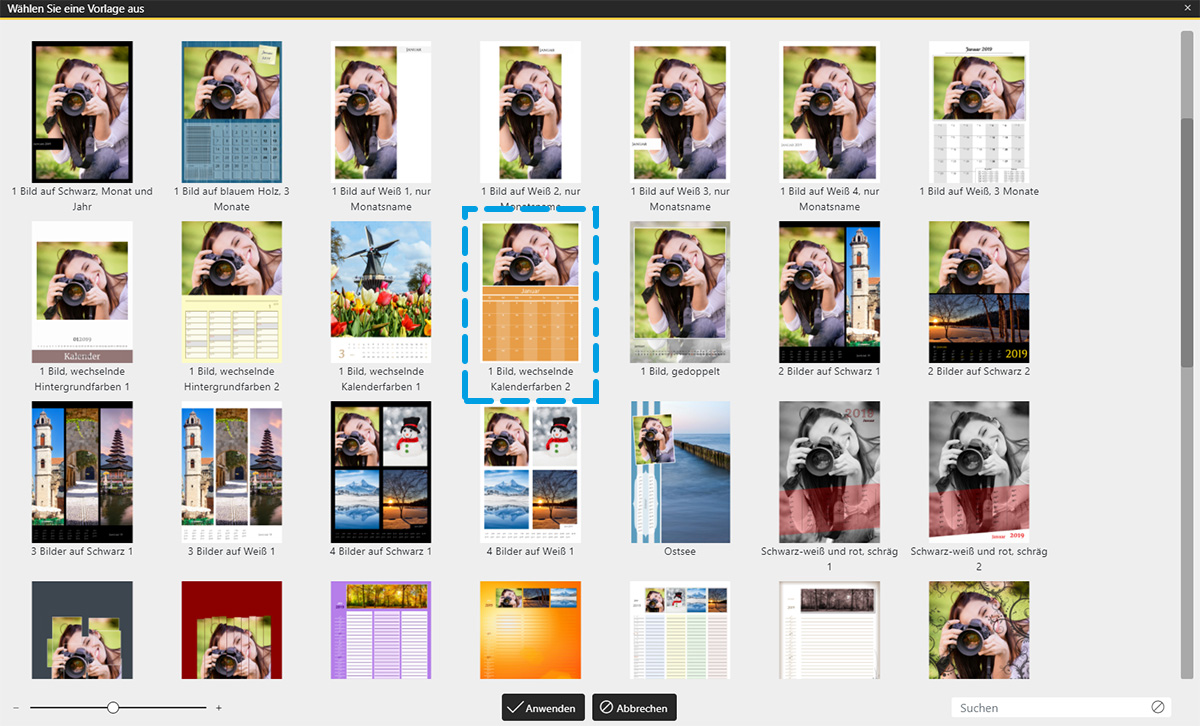Click into the Suchen search field
Screen dimensions: 1200x726
point(1050,708)
